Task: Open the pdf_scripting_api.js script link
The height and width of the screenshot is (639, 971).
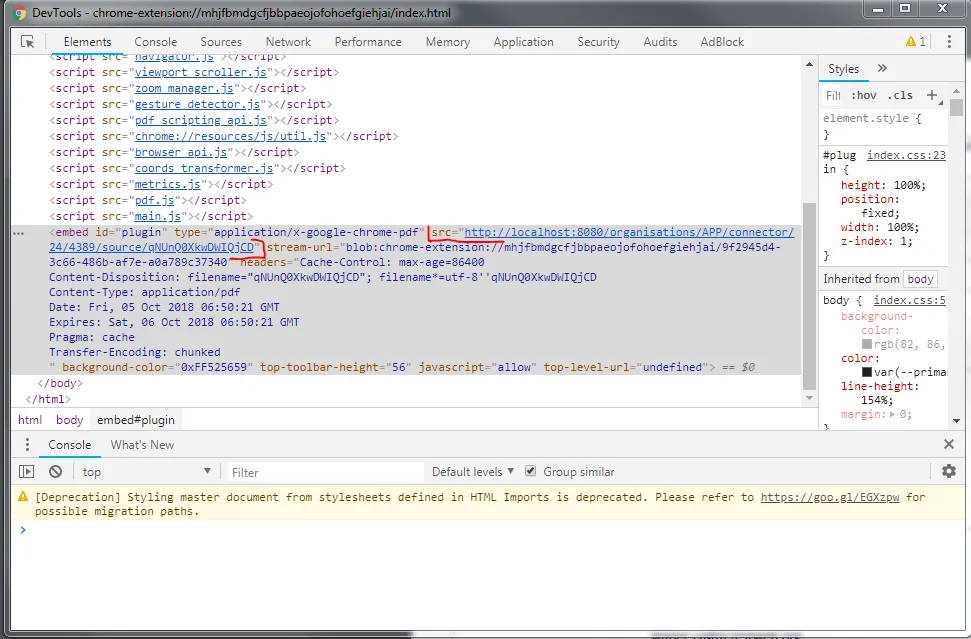Action: click(x=201, y=120)
